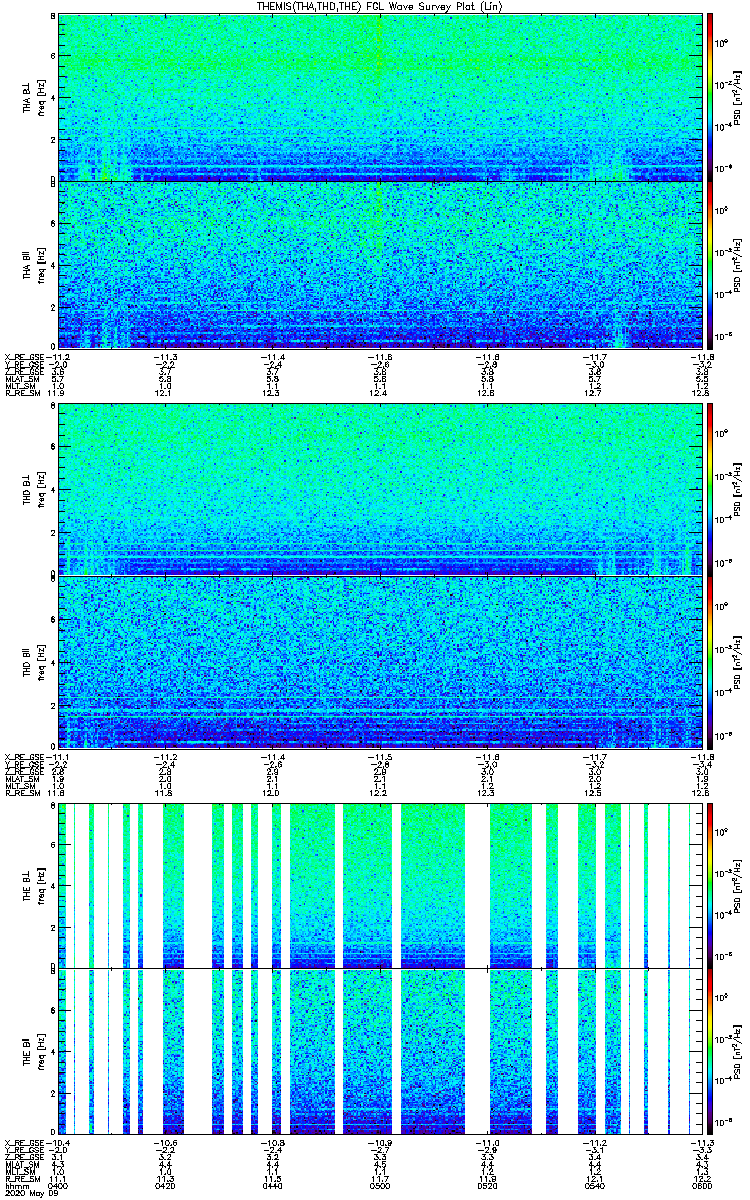Click the -10.6 X_RE_GSE value under THE panels
Image resolution: width=750 pixels, height=1200 pixels.
(166, 1143)
